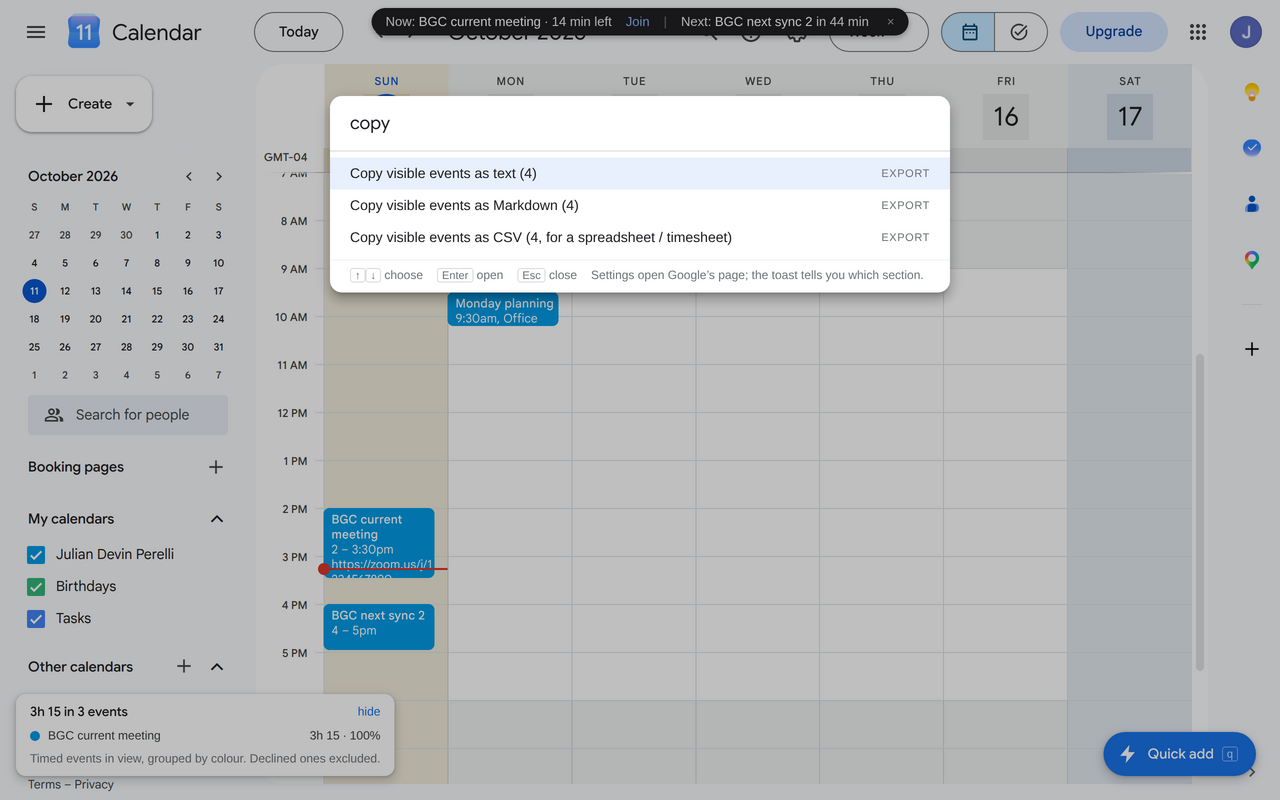Click the Search for people field

[128, 415]
